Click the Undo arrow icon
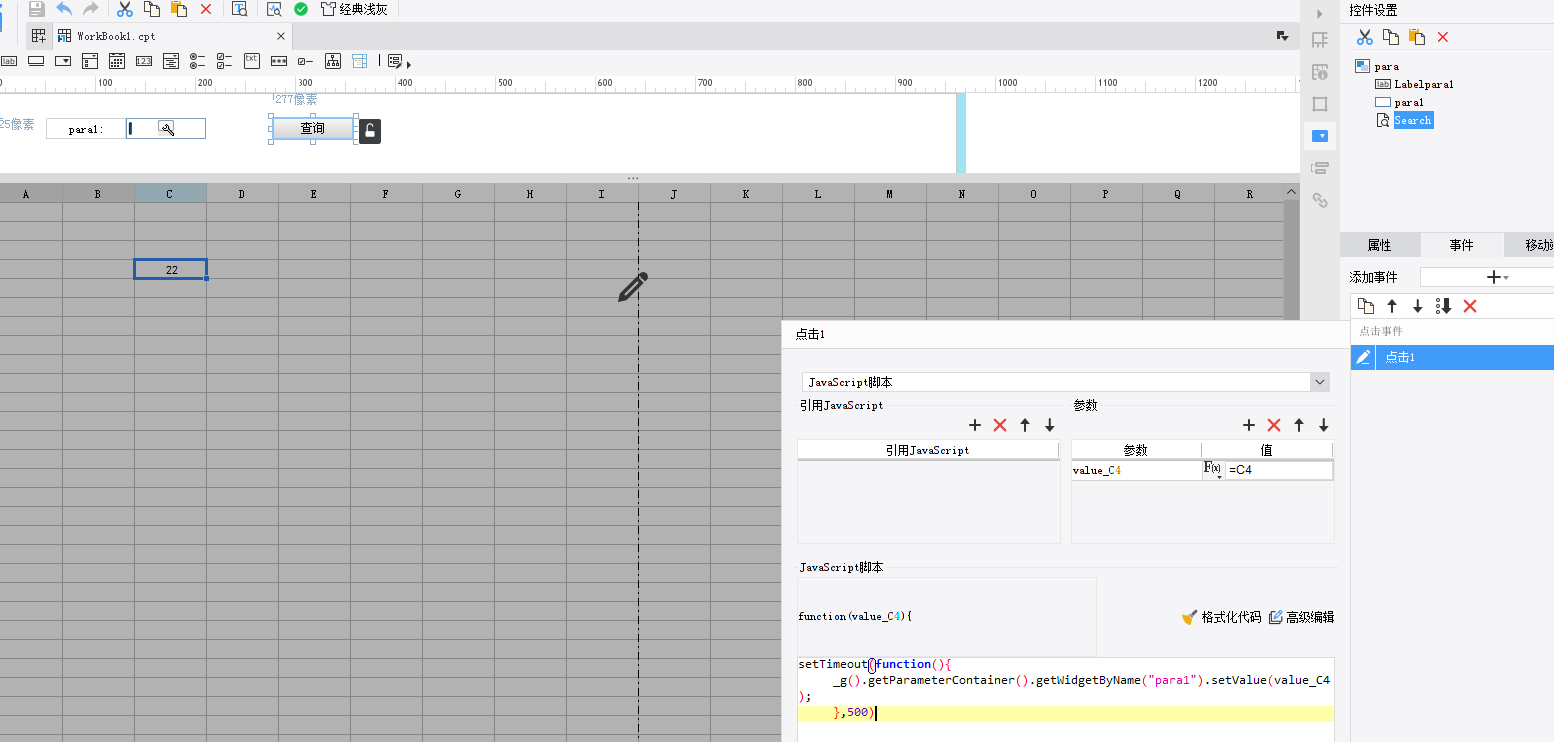Screen dimensions: 1554x742 (64, 9)
